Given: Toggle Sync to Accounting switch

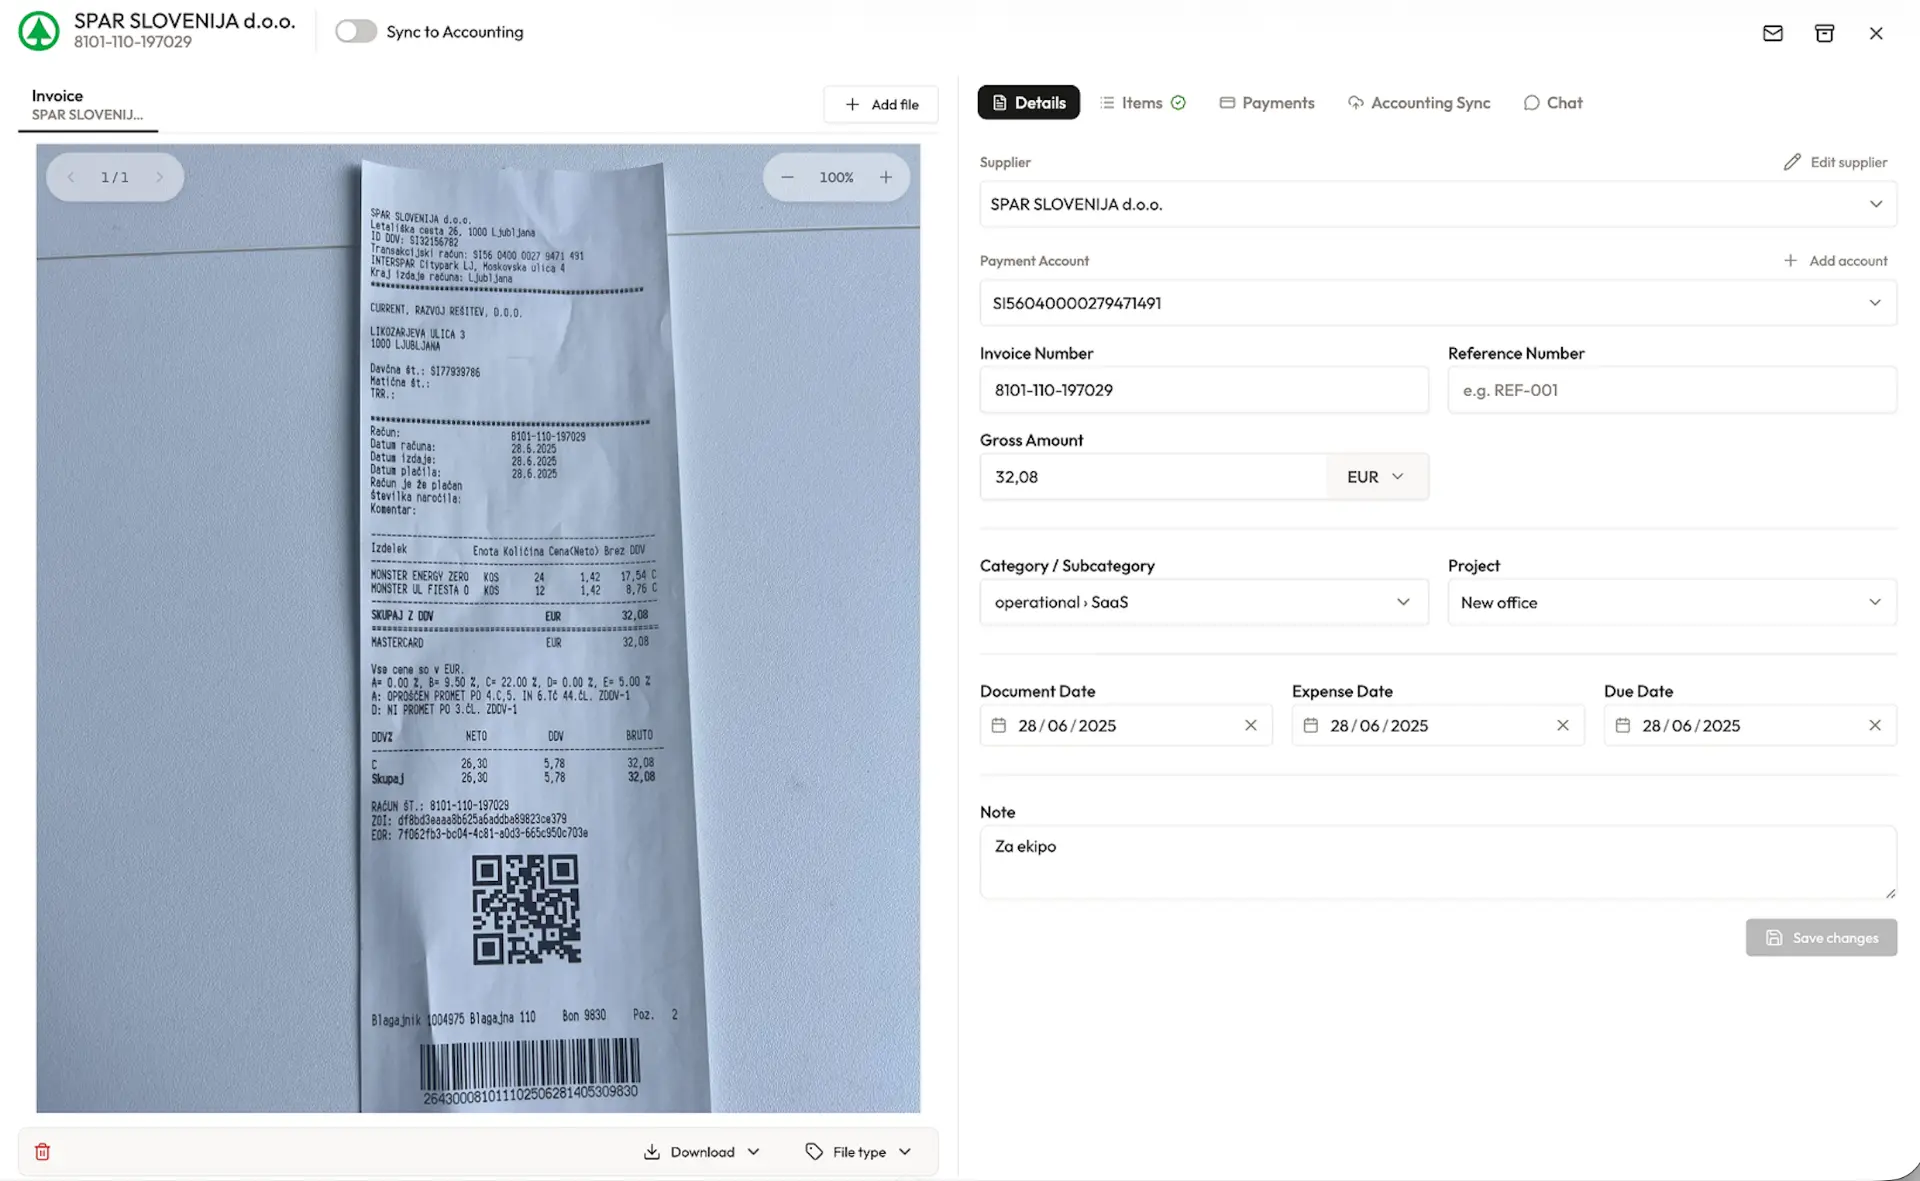Looking at the screenshot, I should click(x=356, y=31).
